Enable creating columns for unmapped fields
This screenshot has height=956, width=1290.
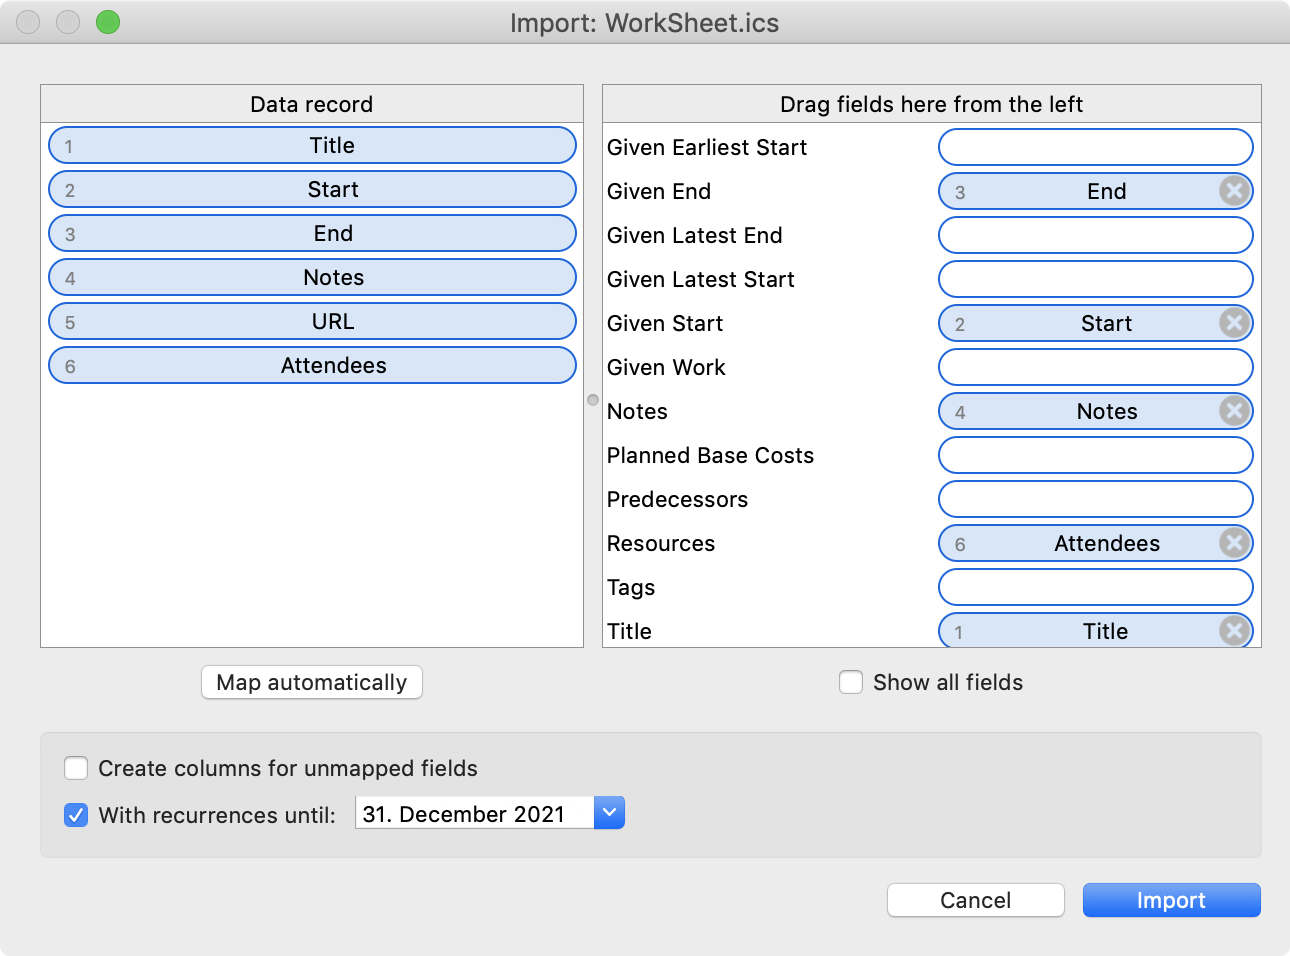(76, 768)
